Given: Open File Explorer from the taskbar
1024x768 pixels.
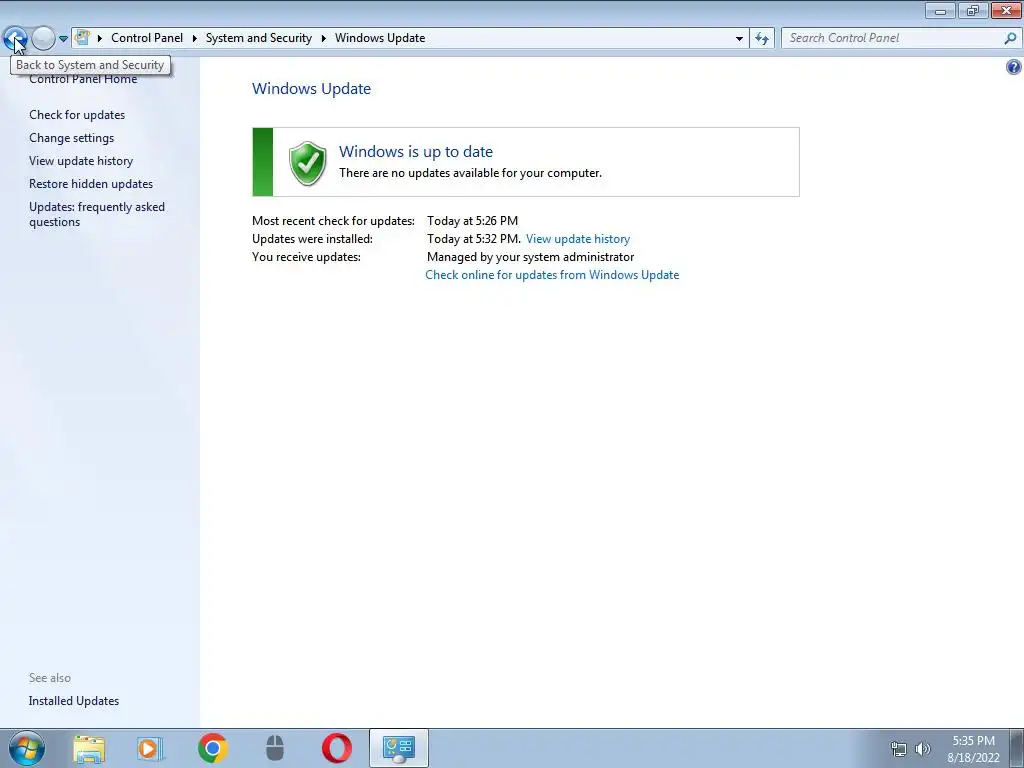Looking at the screenshot, I should 89,748.
